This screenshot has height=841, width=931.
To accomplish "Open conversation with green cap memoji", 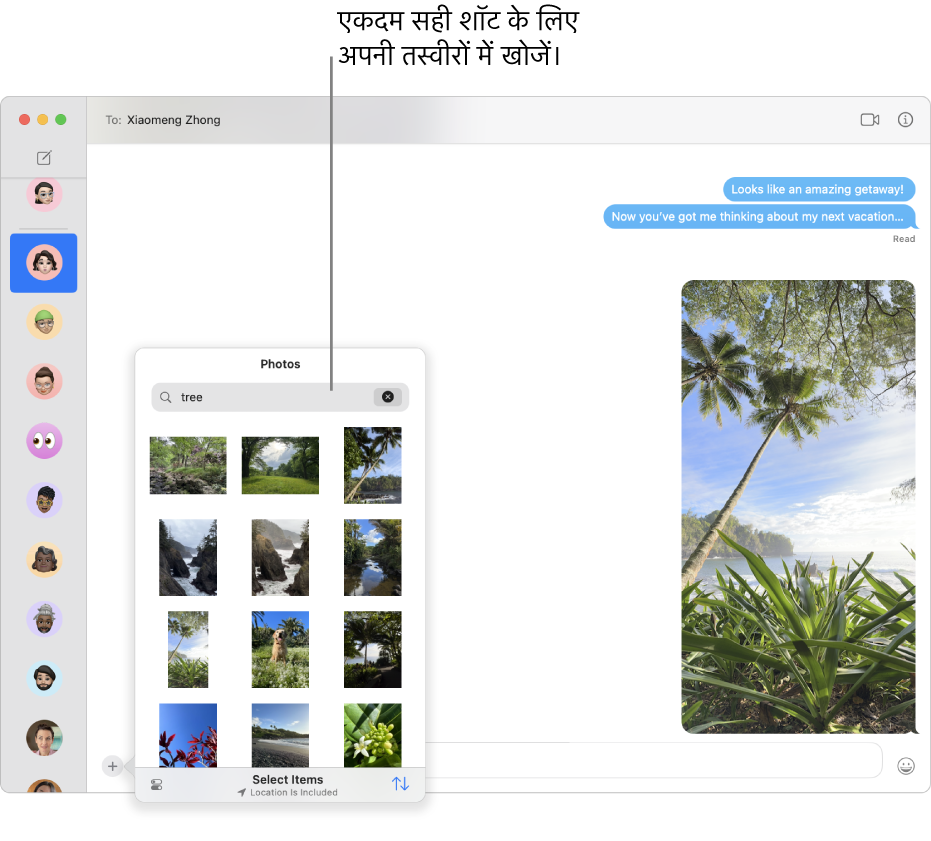I will 44,322.
